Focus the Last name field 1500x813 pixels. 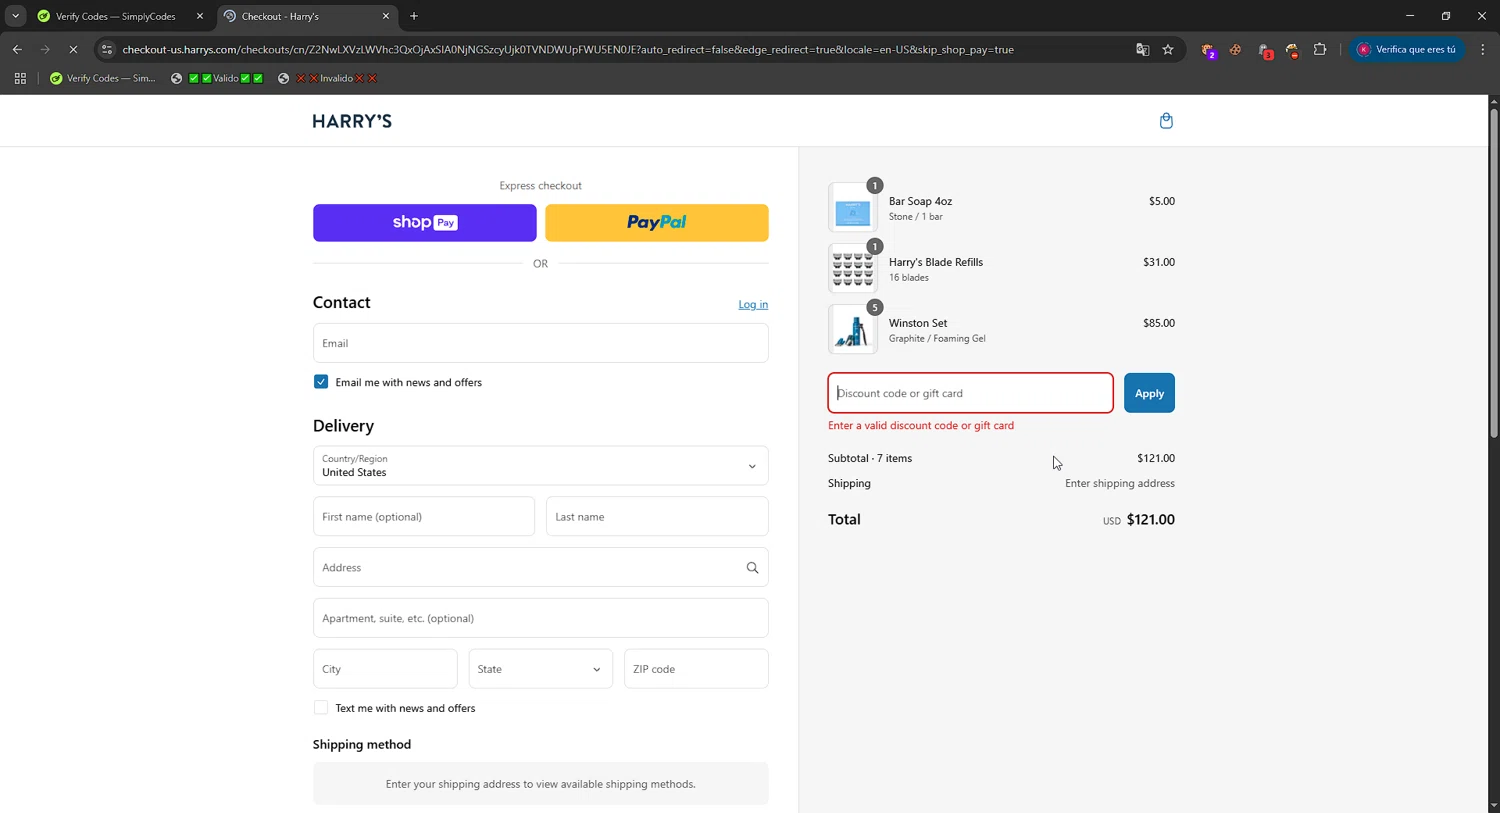tap(657, 517)
